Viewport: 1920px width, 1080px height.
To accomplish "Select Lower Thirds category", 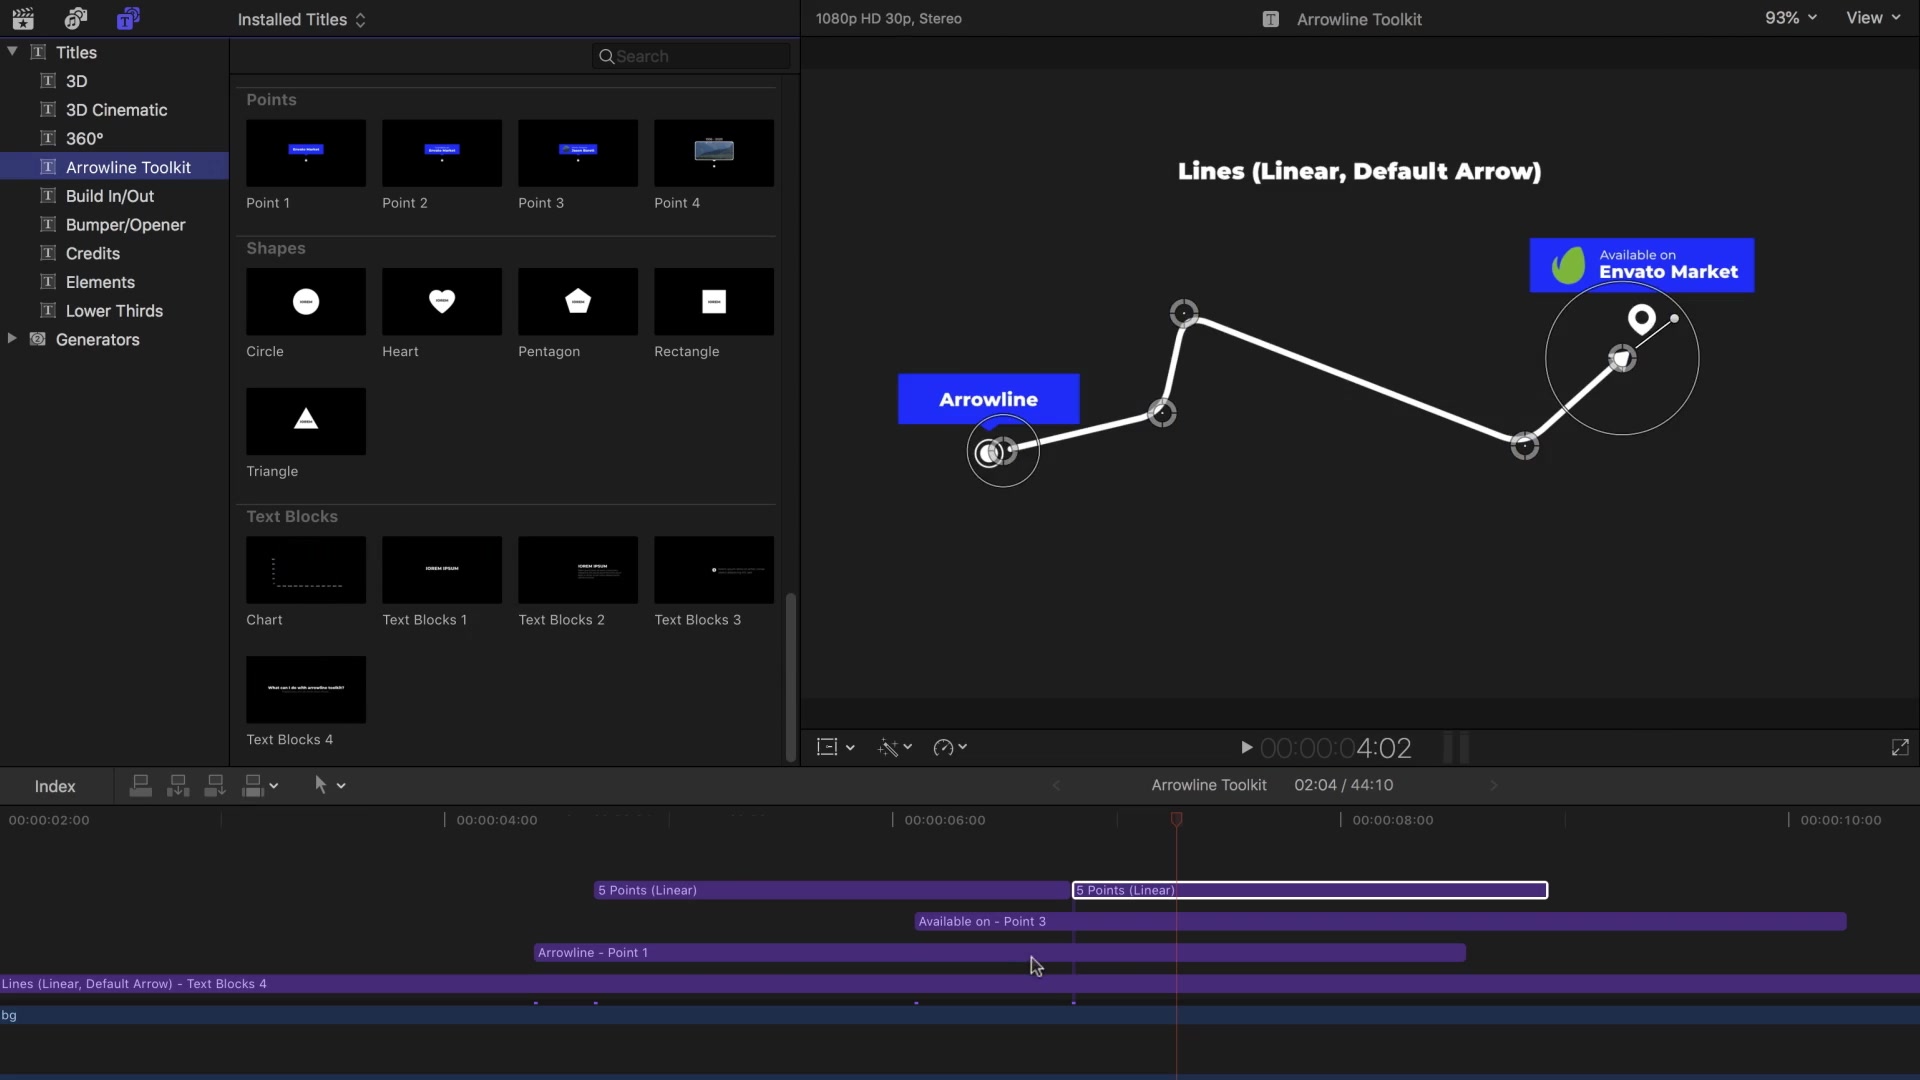I will click(114, 311).
